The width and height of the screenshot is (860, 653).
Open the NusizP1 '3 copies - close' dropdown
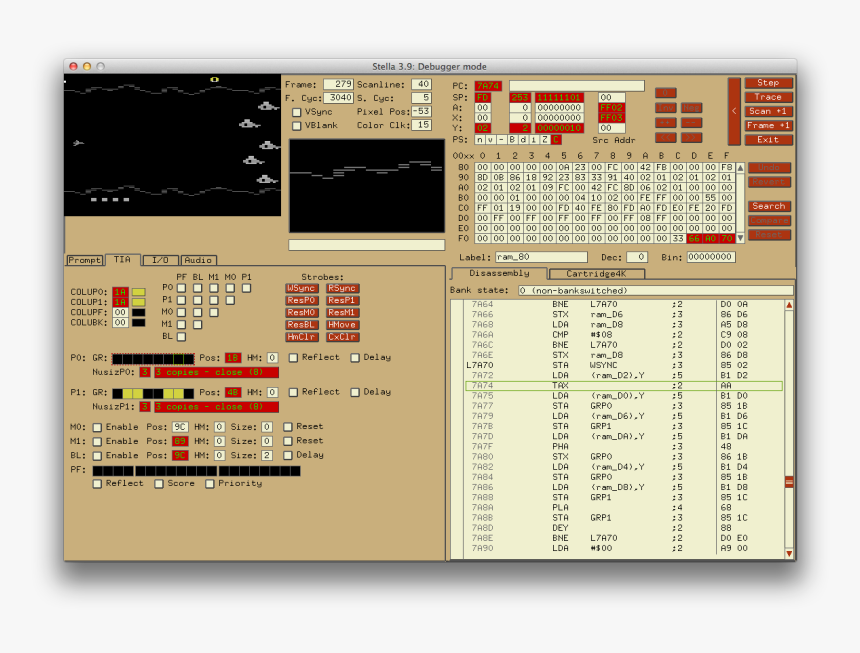[216, 407]
